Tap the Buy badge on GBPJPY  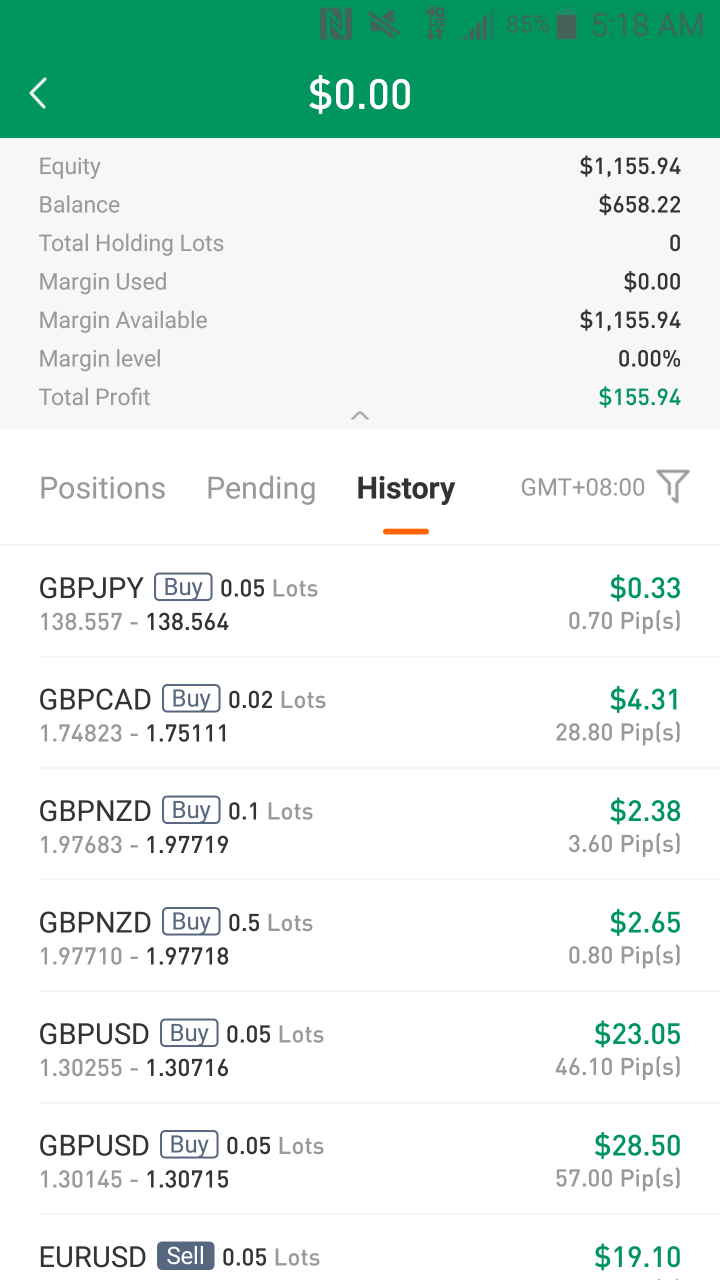(x=183, y=587)
